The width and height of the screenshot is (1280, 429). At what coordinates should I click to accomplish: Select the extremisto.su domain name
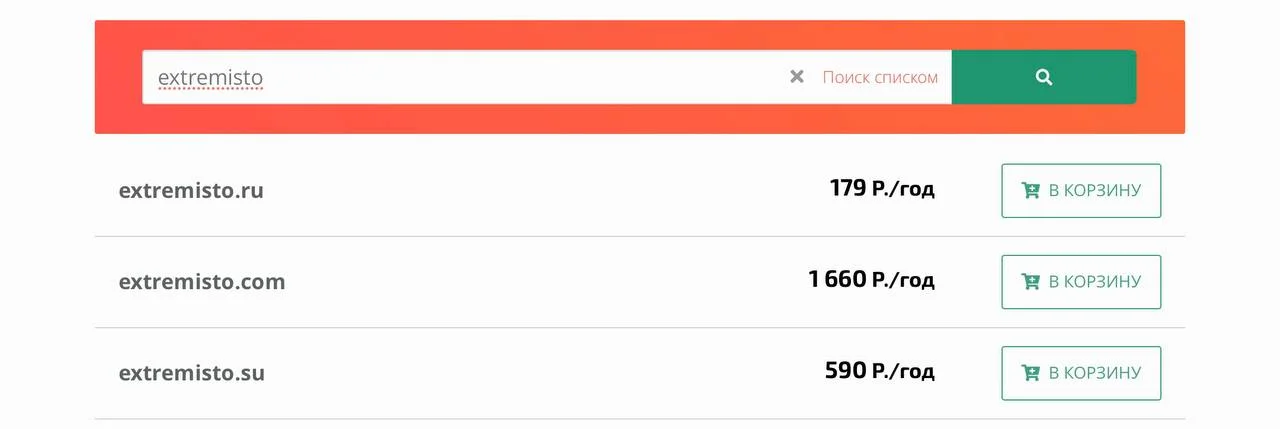(192, 373)
